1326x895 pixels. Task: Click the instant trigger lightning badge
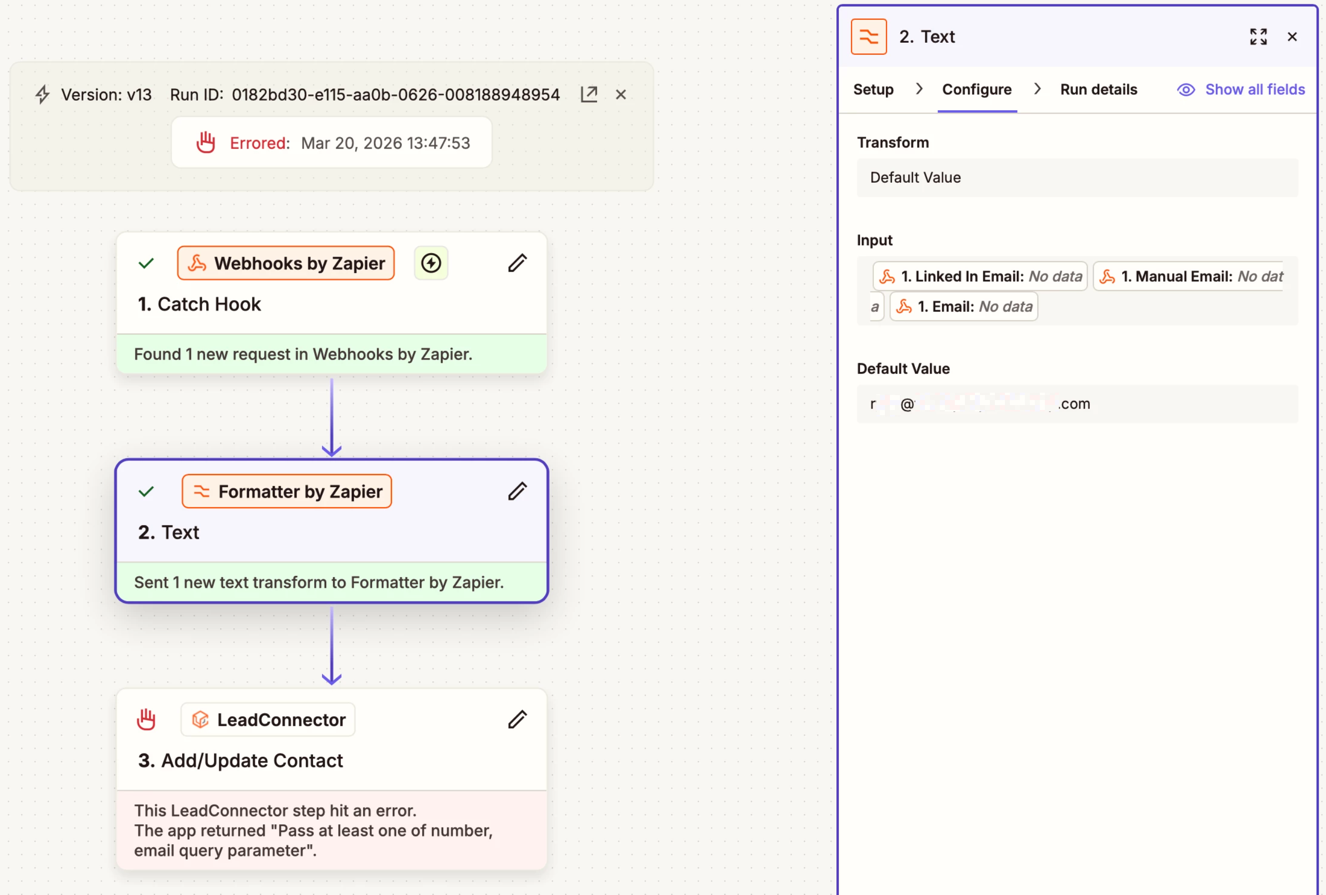(x=431, y=263)
